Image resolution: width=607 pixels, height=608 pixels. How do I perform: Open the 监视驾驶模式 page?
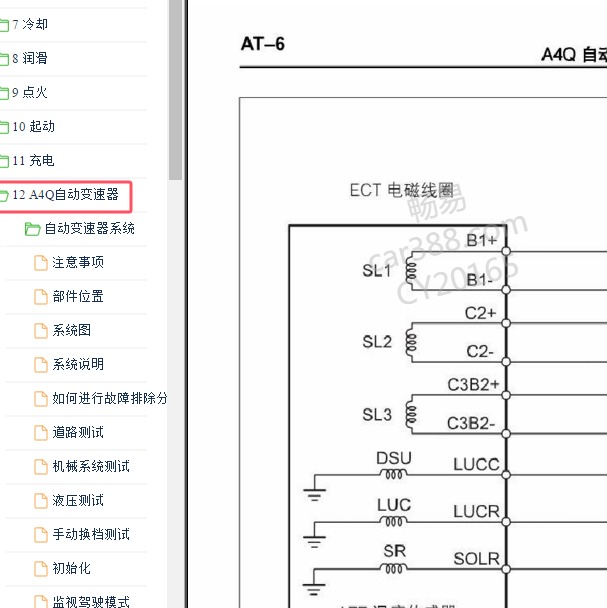coord(91,601)
